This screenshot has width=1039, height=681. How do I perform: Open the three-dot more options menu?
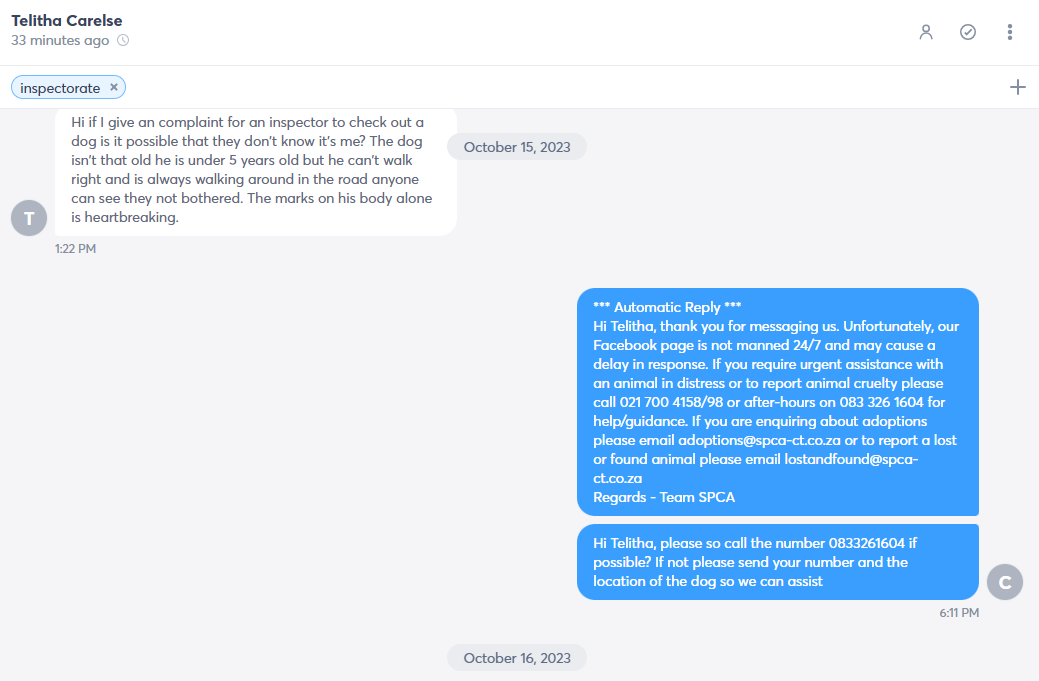pos(1010,32)
